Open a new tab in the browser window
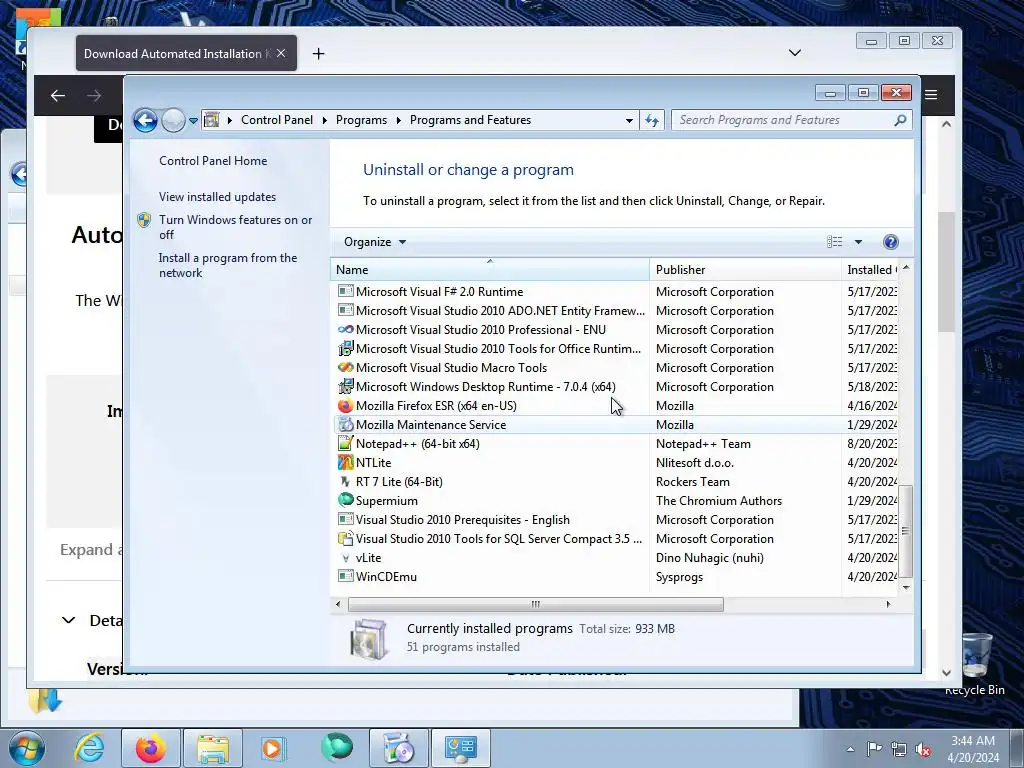 pyautogui.click(x=319, y=54)
